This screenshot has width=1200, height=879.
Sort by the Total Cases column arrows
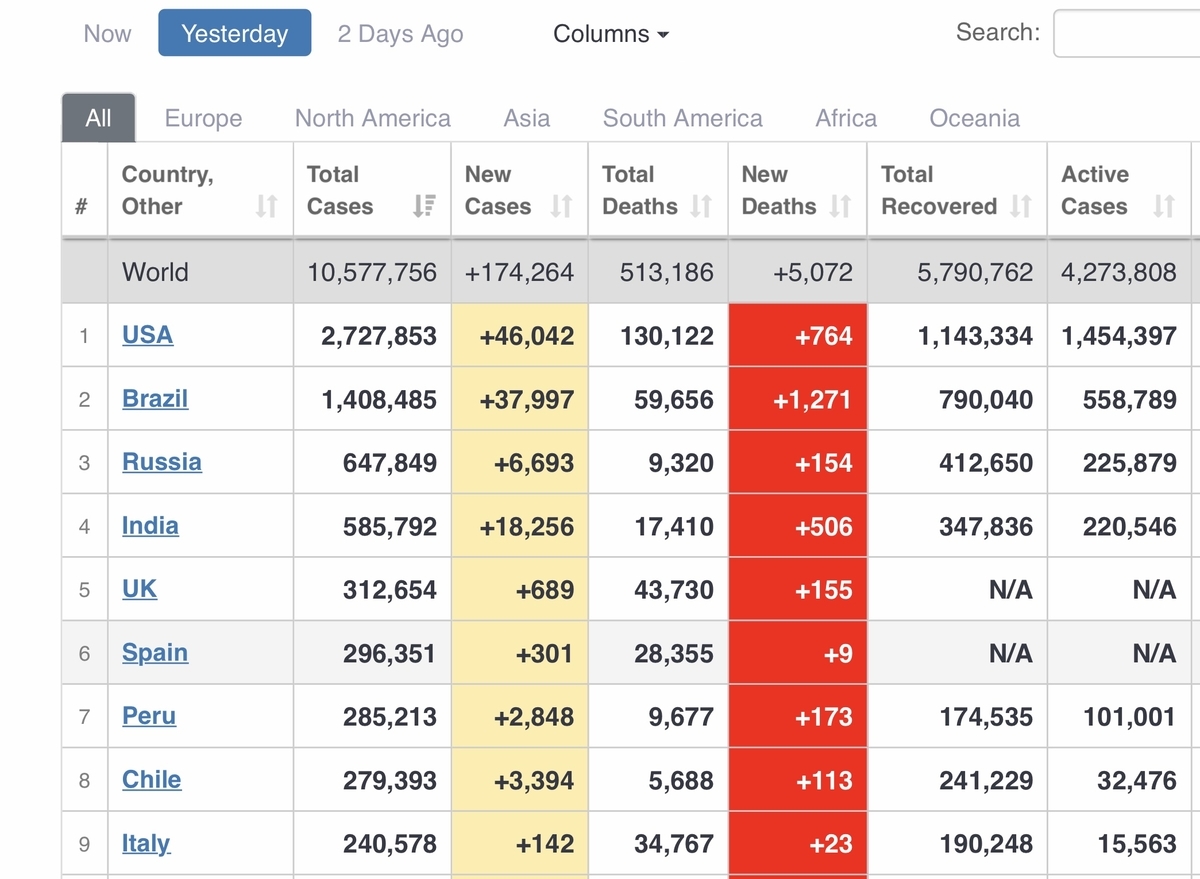pos(424,206)
